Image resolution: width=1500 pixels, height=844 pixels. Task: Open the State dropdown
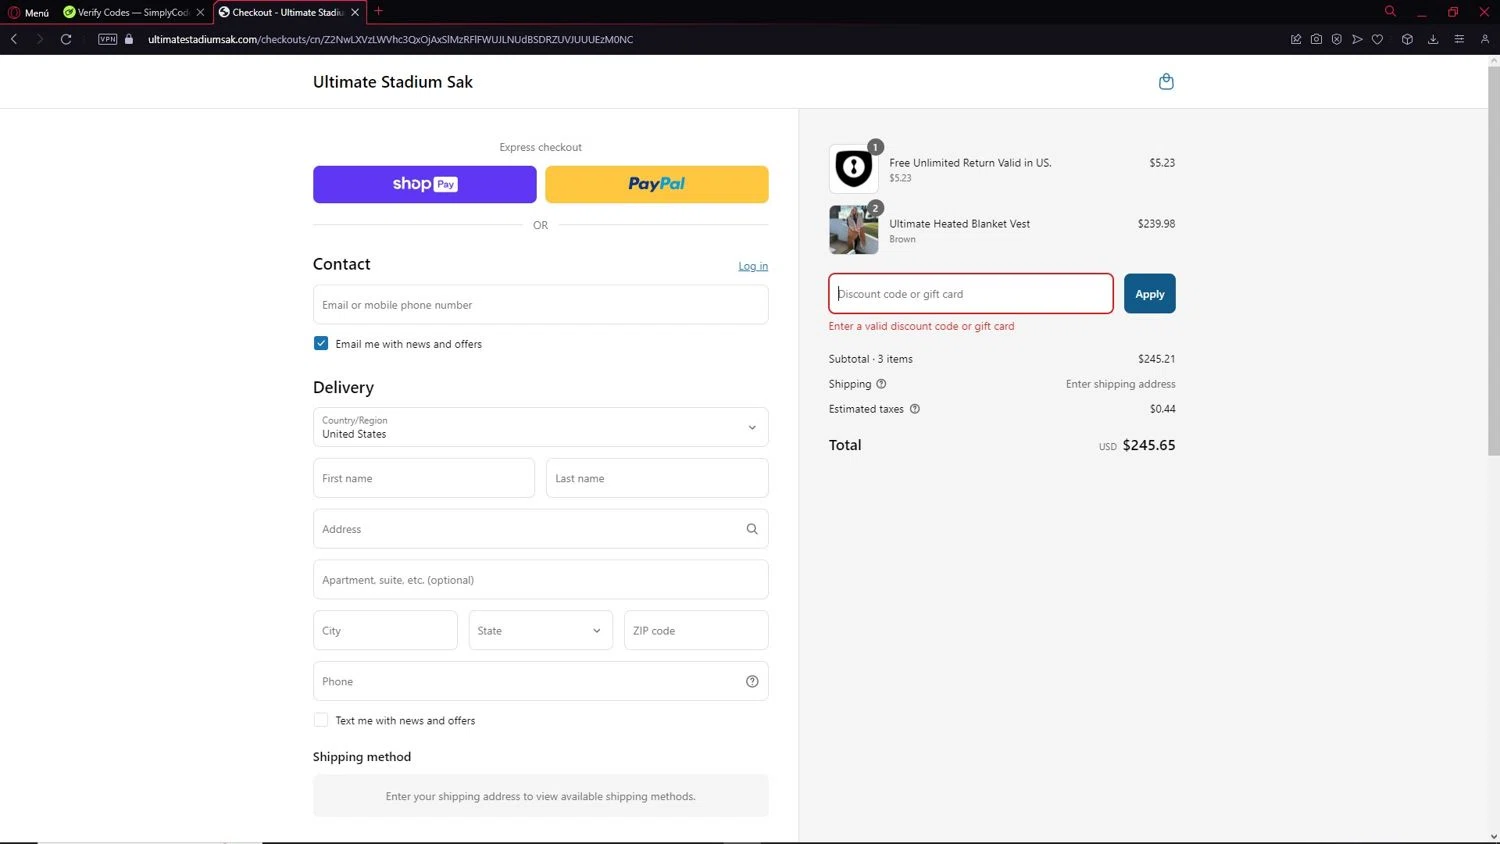pos(541,631)
